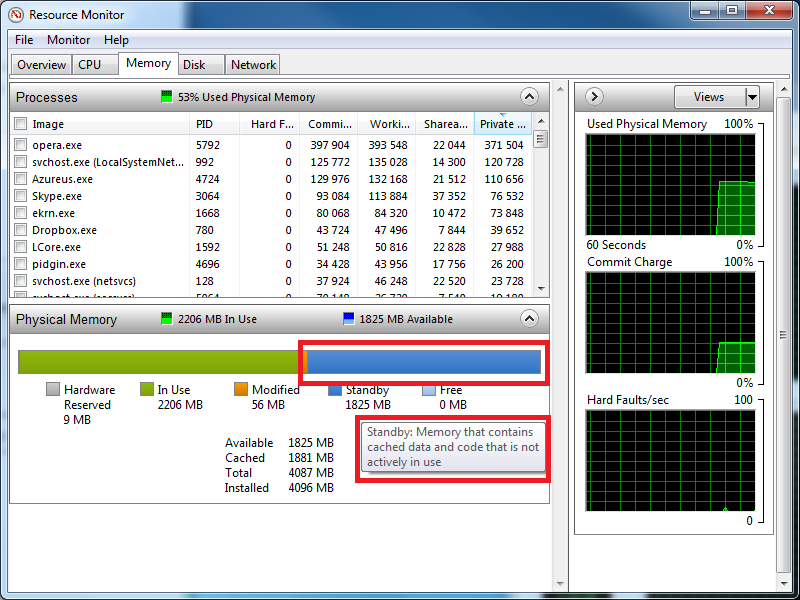800x600 pixels.
Task: Click green Used Physical Memory indicator icon
Action: 167,96
